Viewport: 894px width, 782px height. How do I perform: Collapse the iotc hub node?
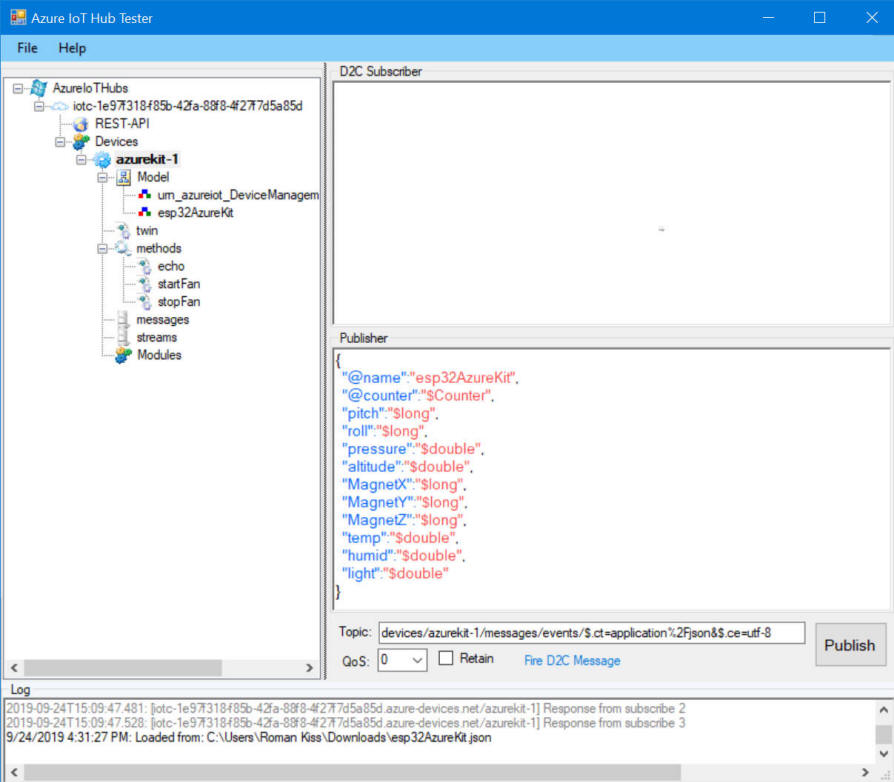pyautogui.click(x=39, y=107)
